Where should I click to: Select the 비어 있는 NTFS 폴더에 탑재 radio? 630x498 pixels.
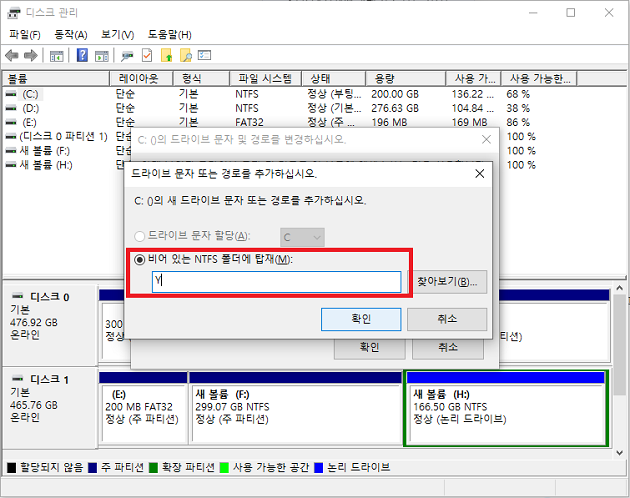pyautogui.click(x=139, y=260)
